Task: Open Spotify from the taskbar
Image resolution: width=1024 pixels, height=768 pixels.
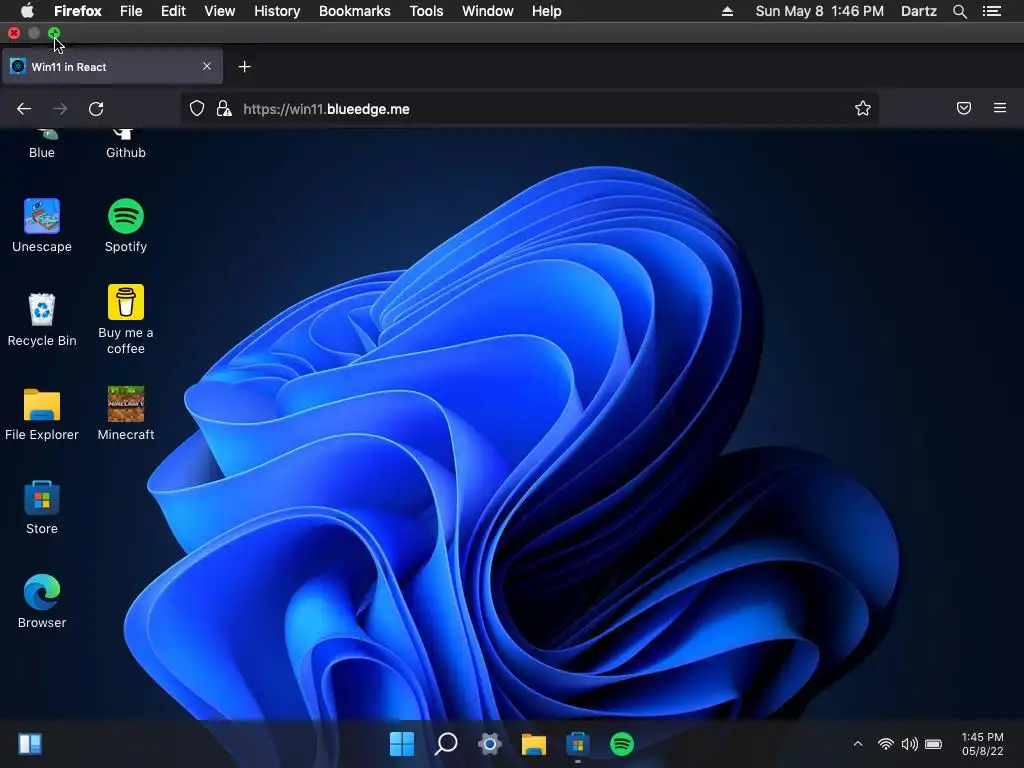Action: tap(622, 744)
